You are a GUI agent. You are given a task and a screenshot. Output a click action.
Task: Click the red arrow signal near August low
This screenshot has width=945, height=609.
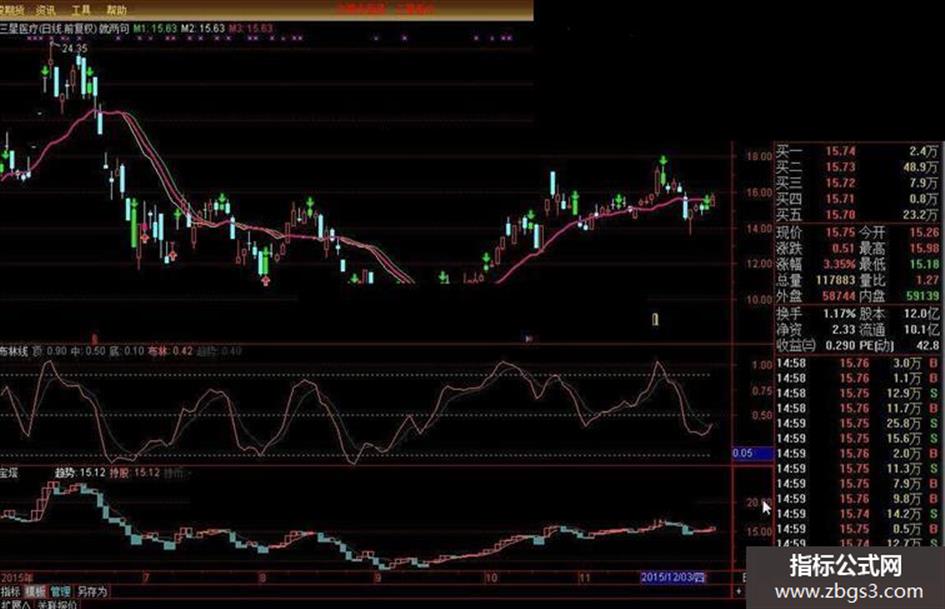(265, 280)
